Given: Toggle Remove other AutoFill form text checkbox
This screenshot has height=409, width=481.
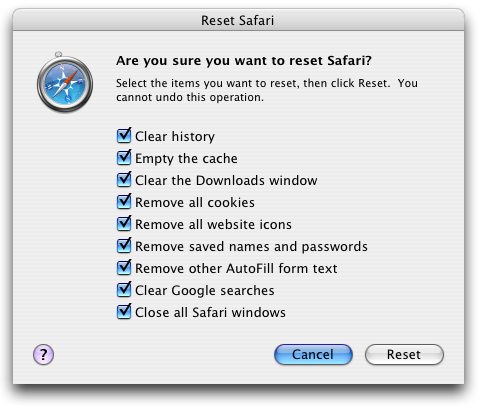Looking at the screenshot, I should [124, 268].
